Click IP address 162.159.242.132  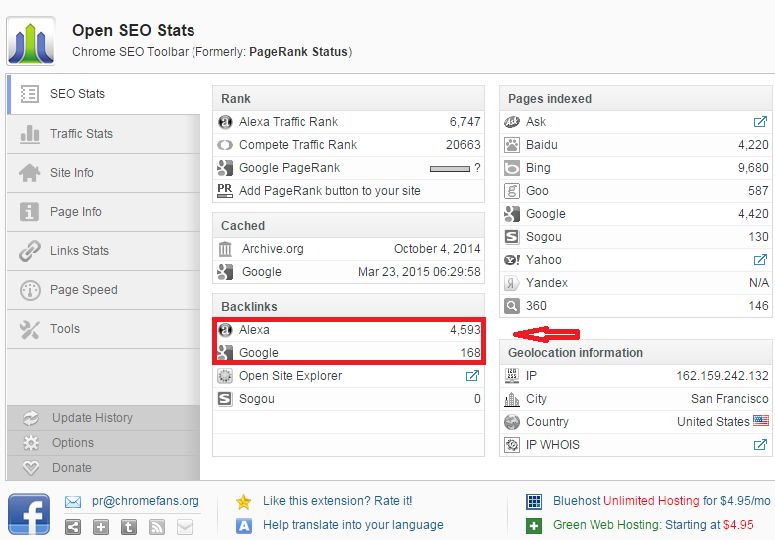click(723, 376)
